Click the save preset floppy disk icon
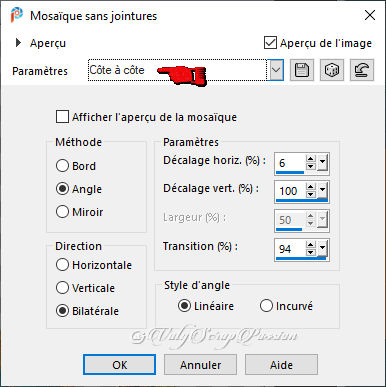 coord(302,70)
